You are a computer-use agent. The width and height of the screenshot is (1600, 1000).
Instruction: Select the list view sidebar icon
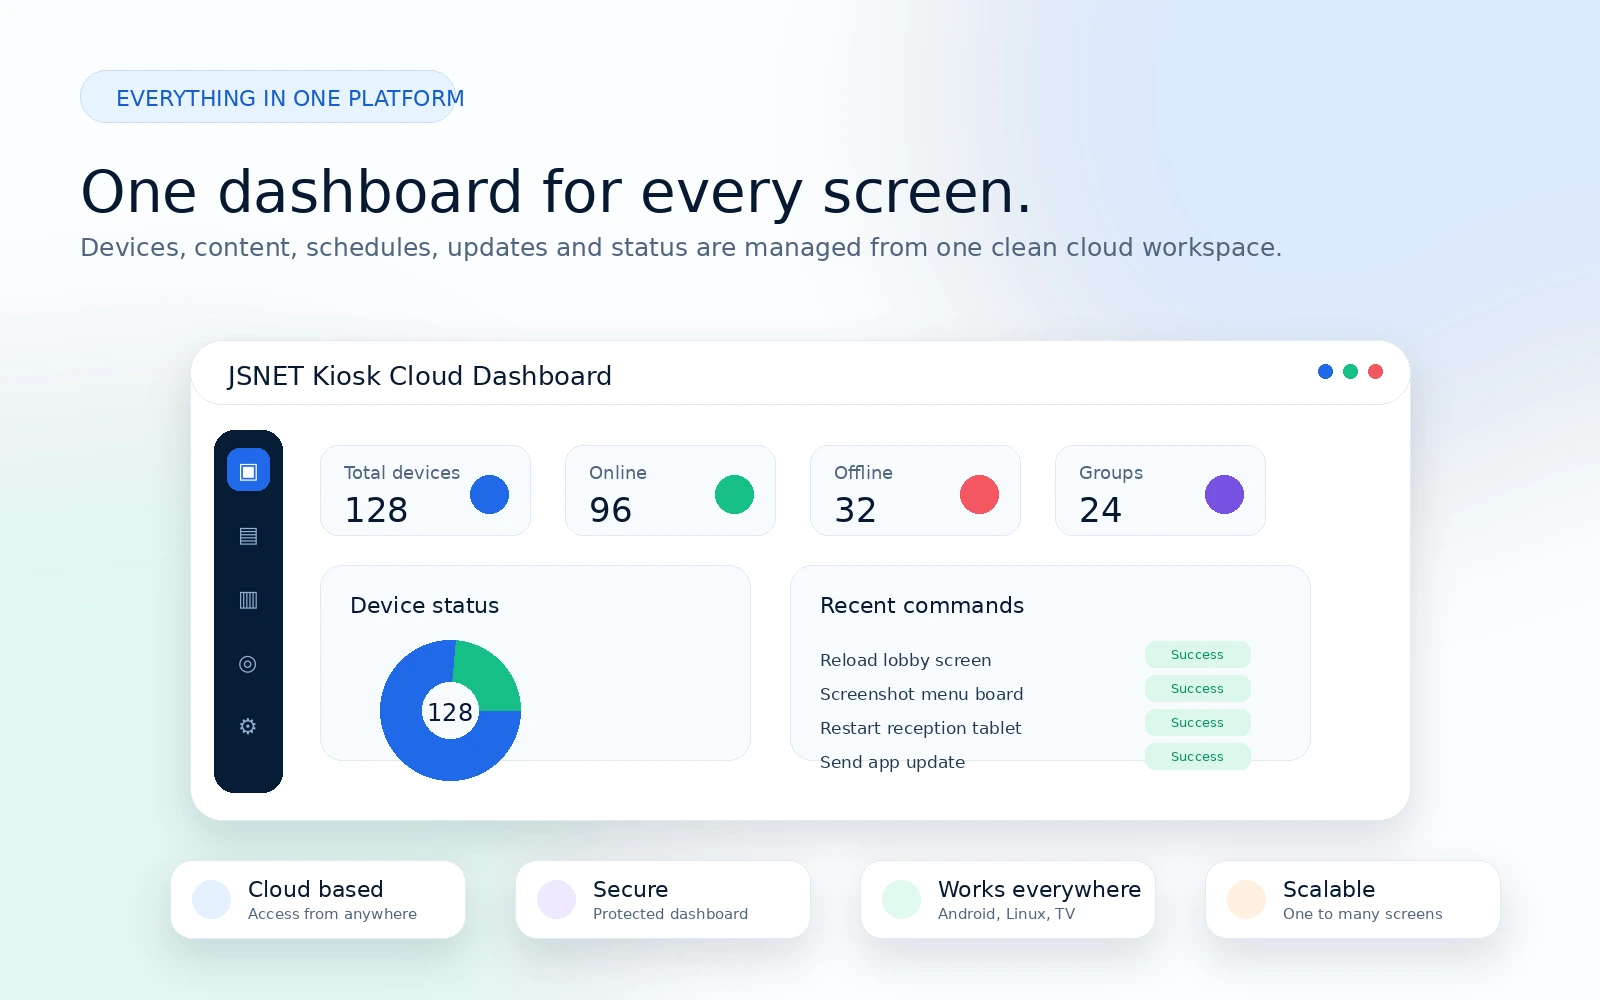click(x=248, y=536)
